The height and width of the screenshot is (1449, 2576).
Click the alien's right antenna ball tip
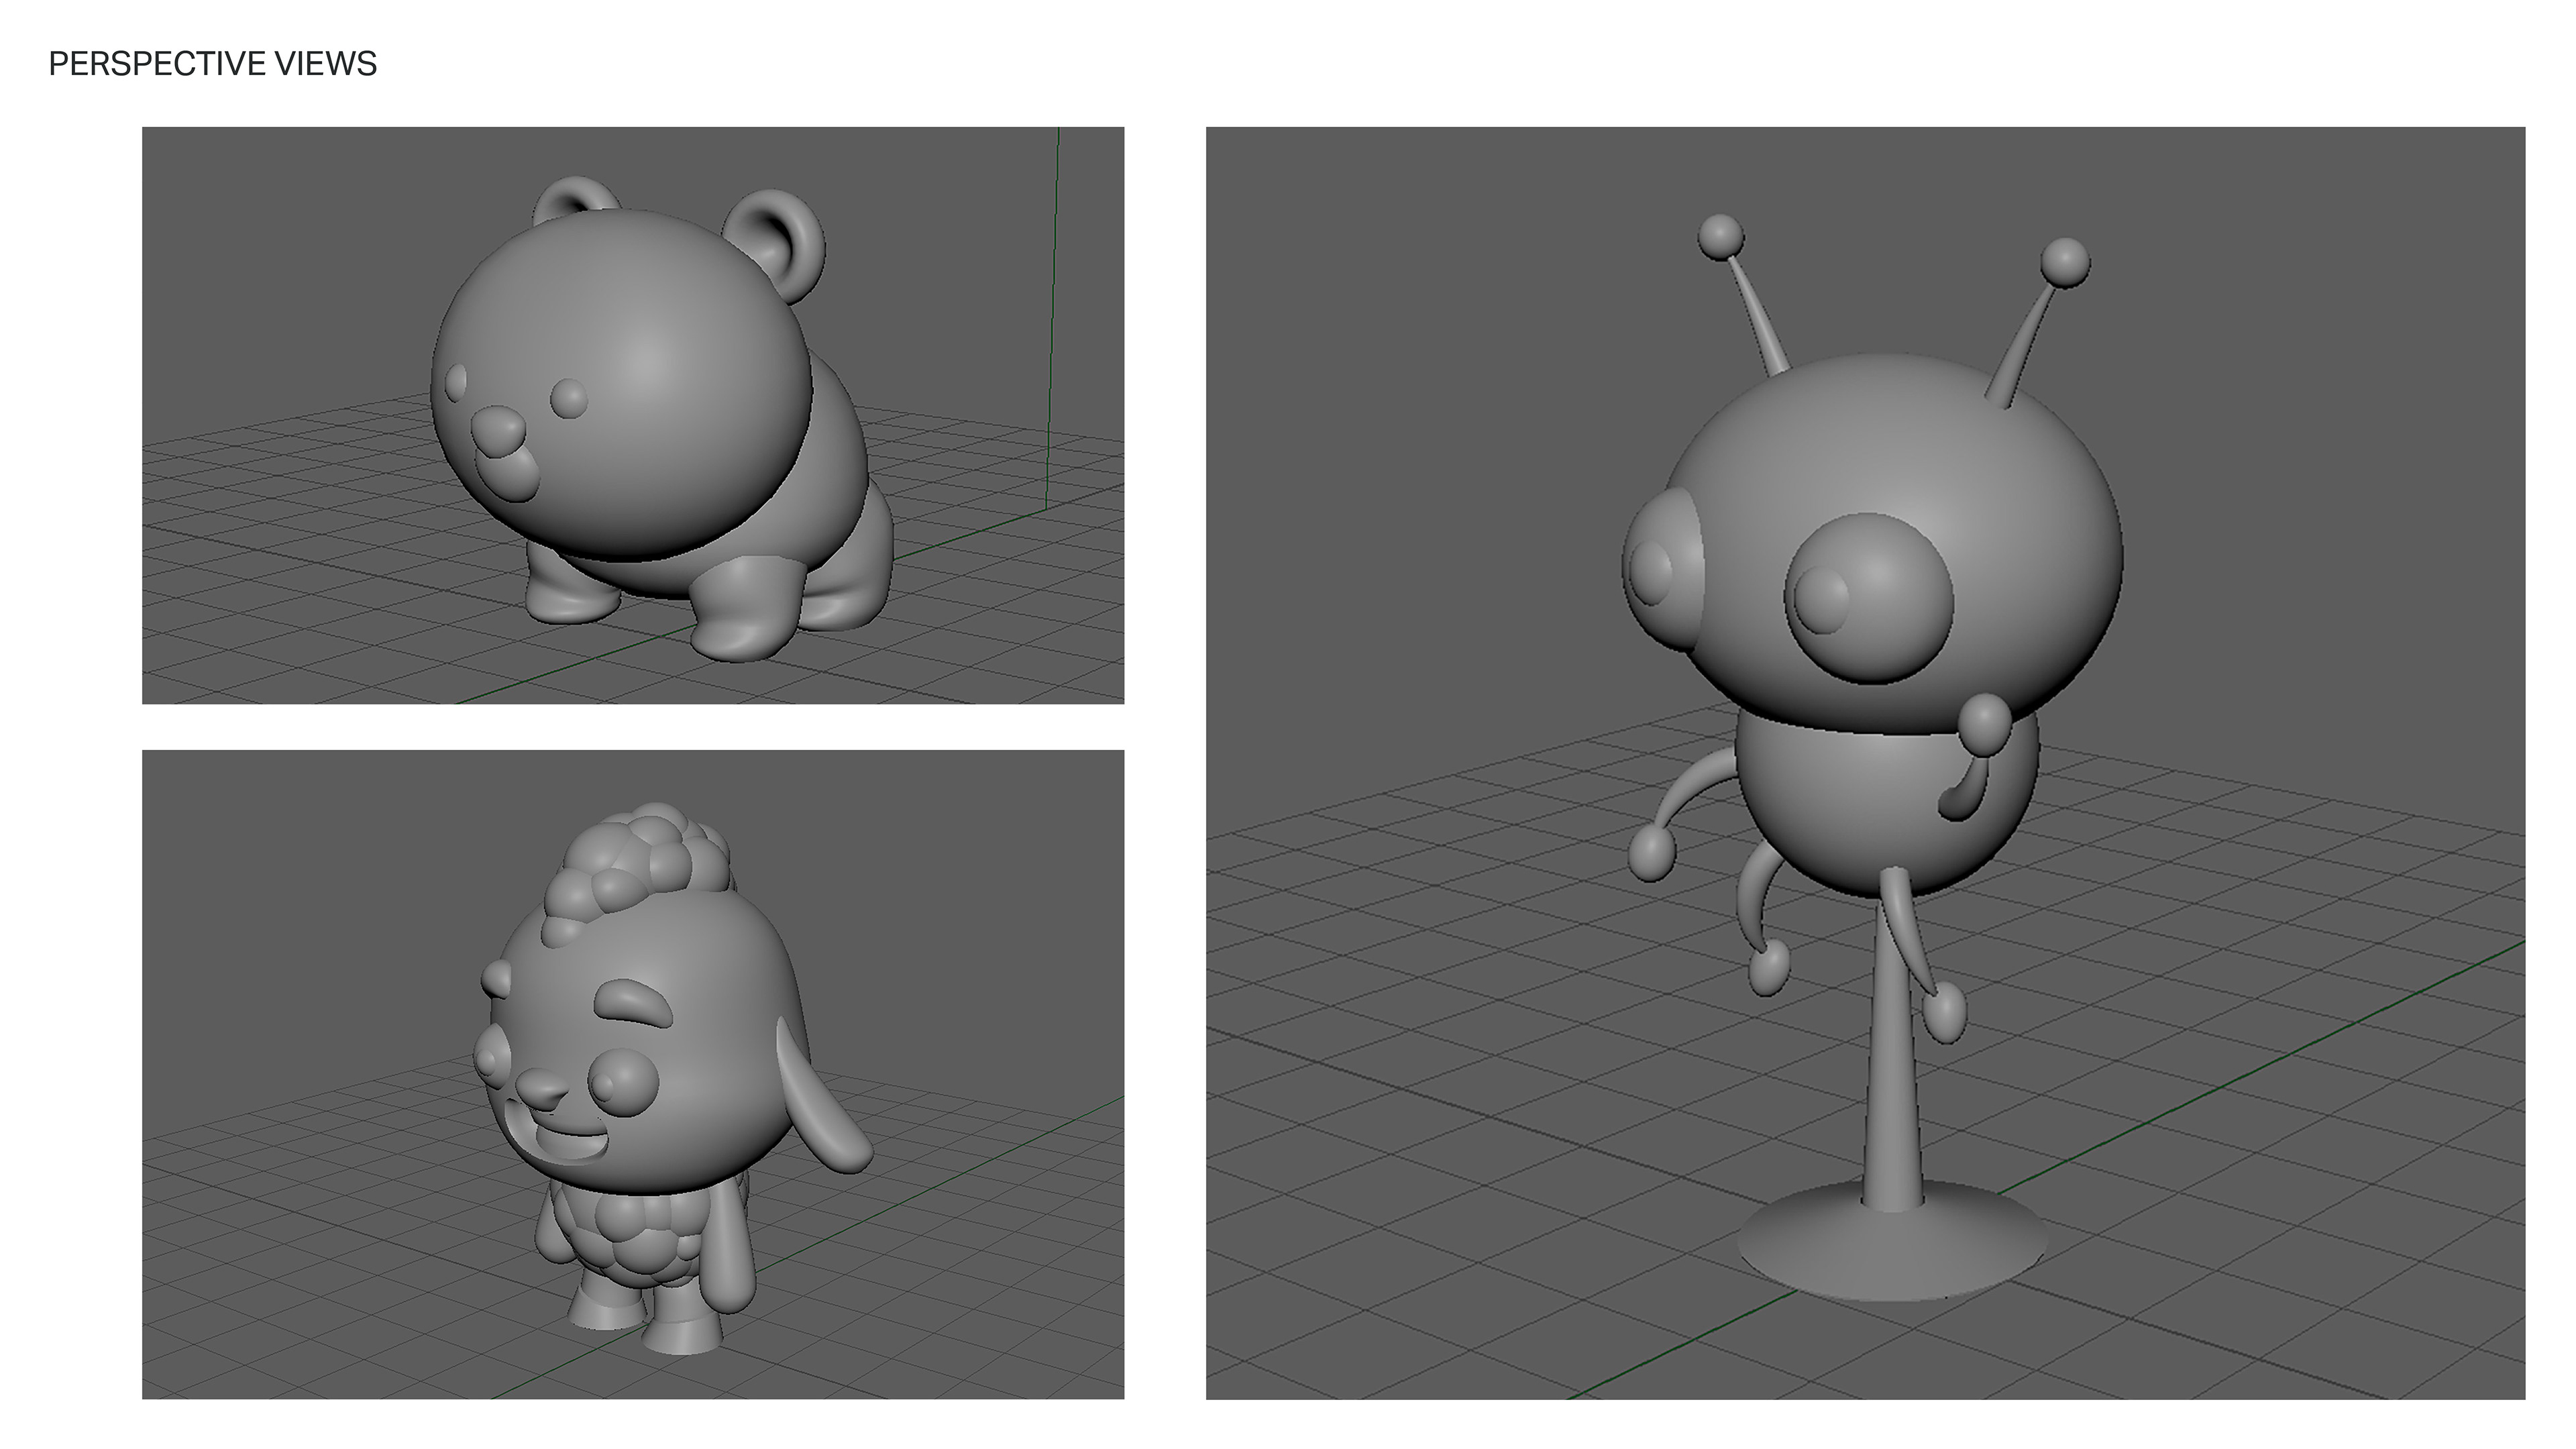(x=2065, y=261)
